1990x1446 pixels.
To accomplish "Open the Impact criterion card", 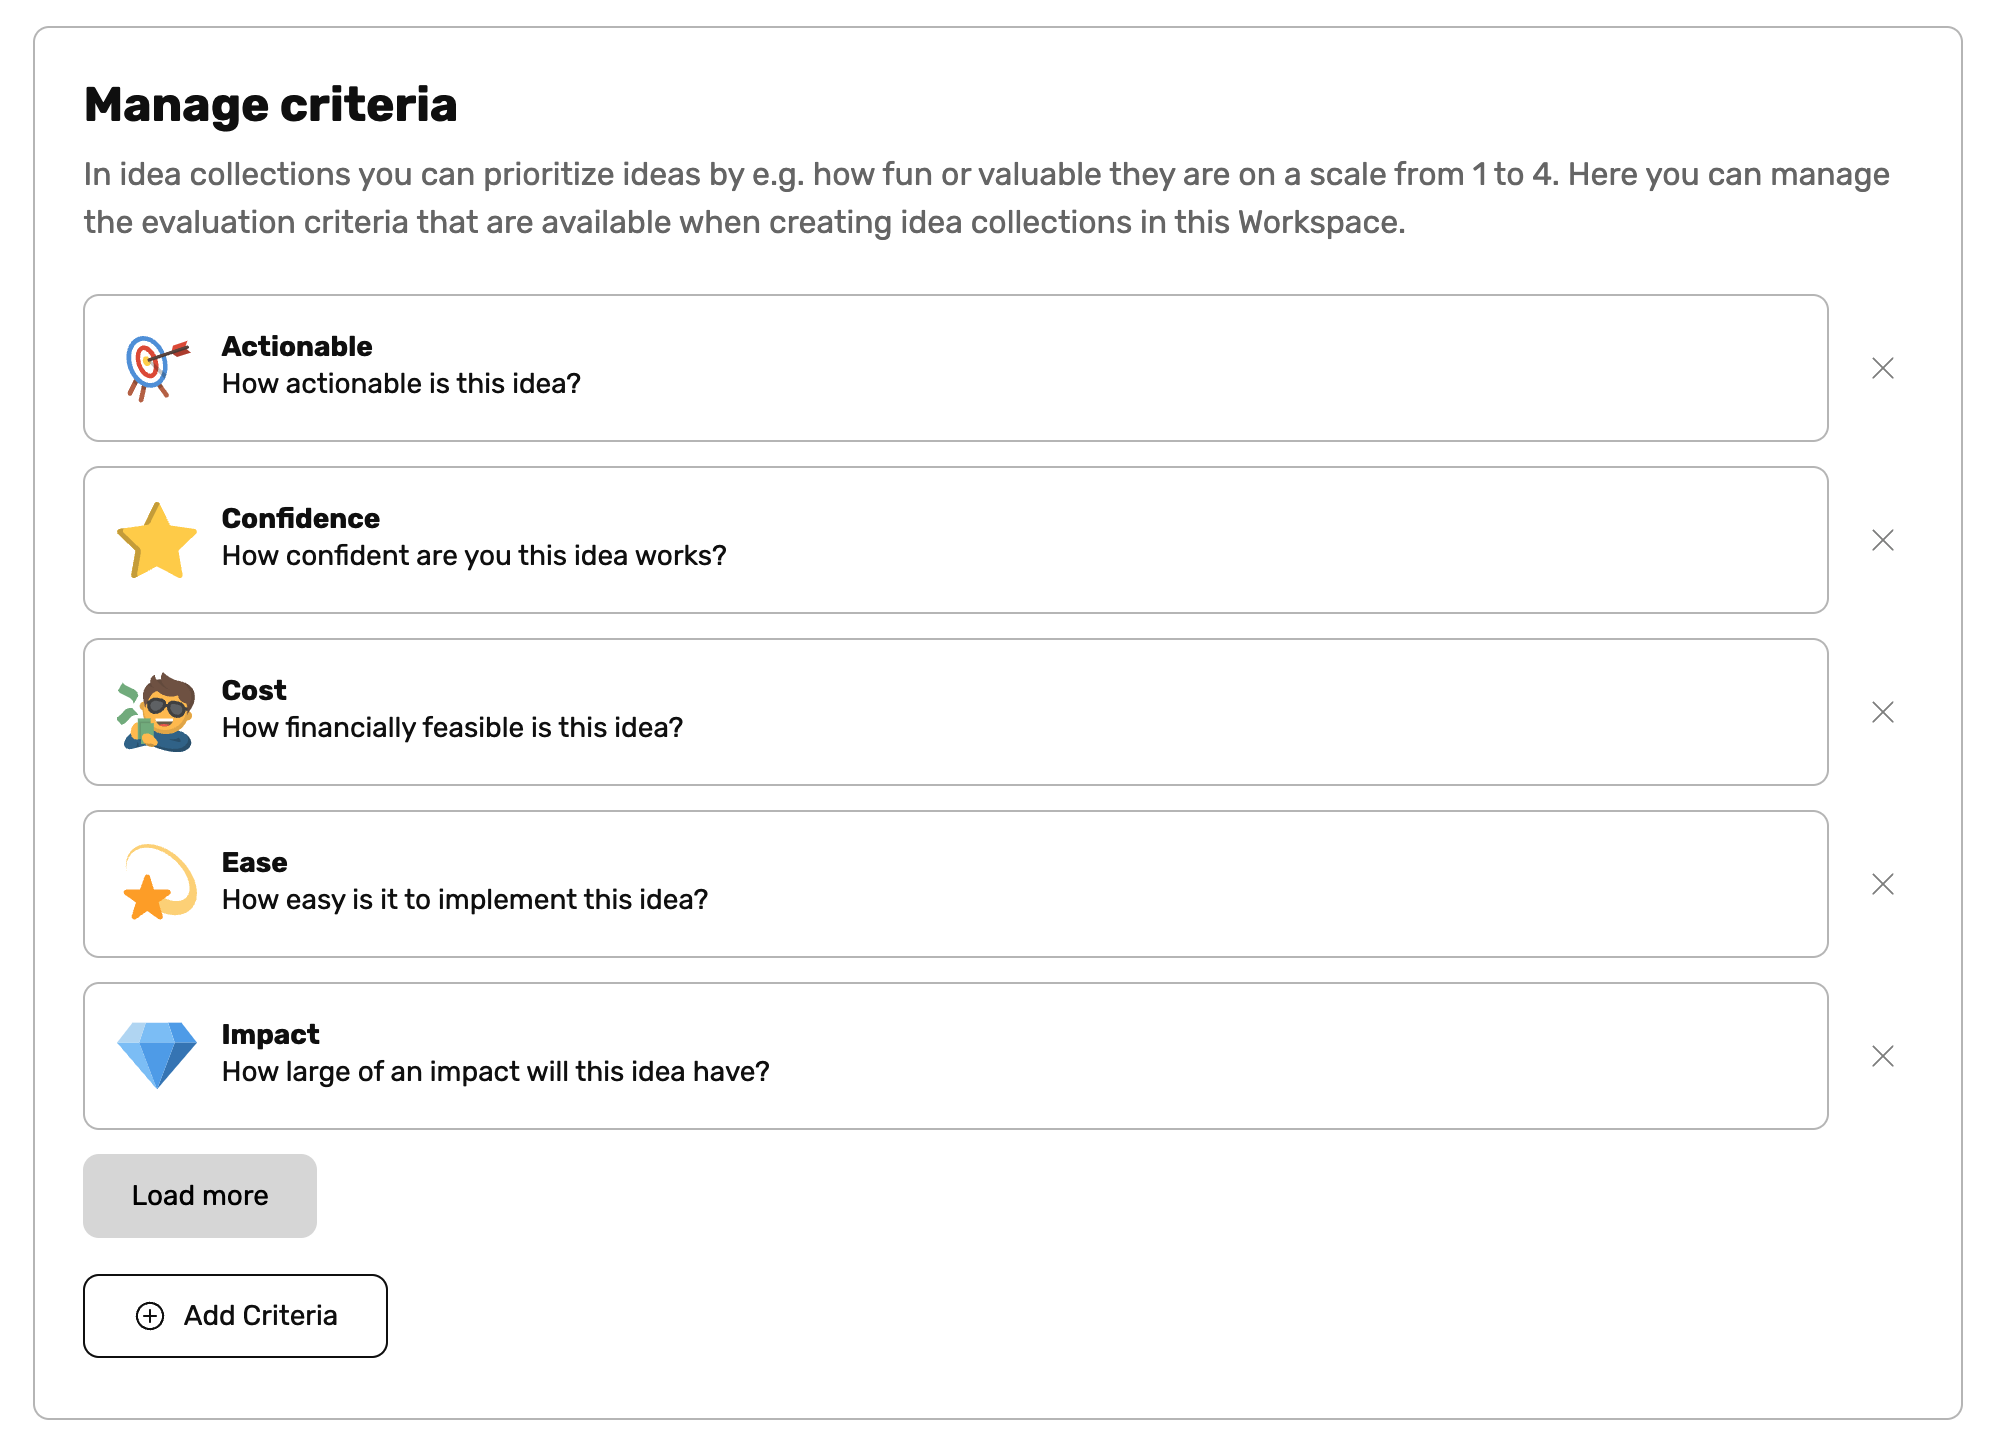I will point(900,1056).
